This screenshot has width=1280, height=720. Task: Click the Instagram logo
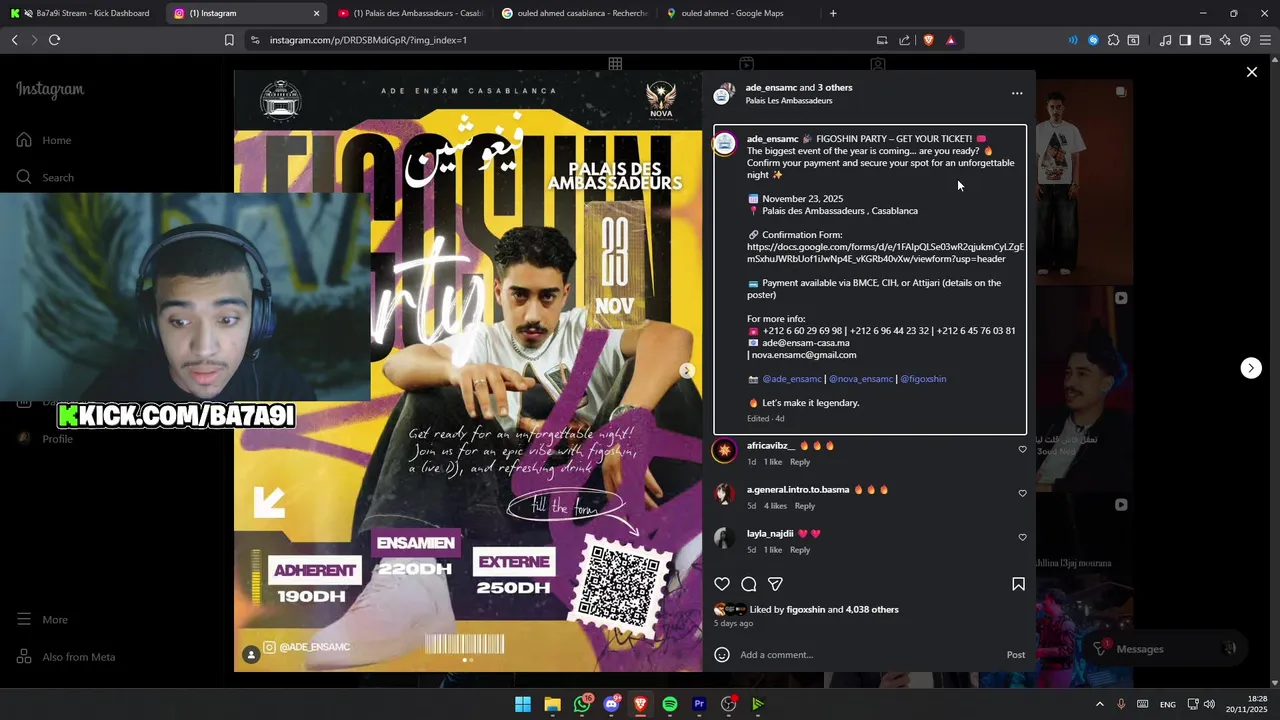point(50,89)
